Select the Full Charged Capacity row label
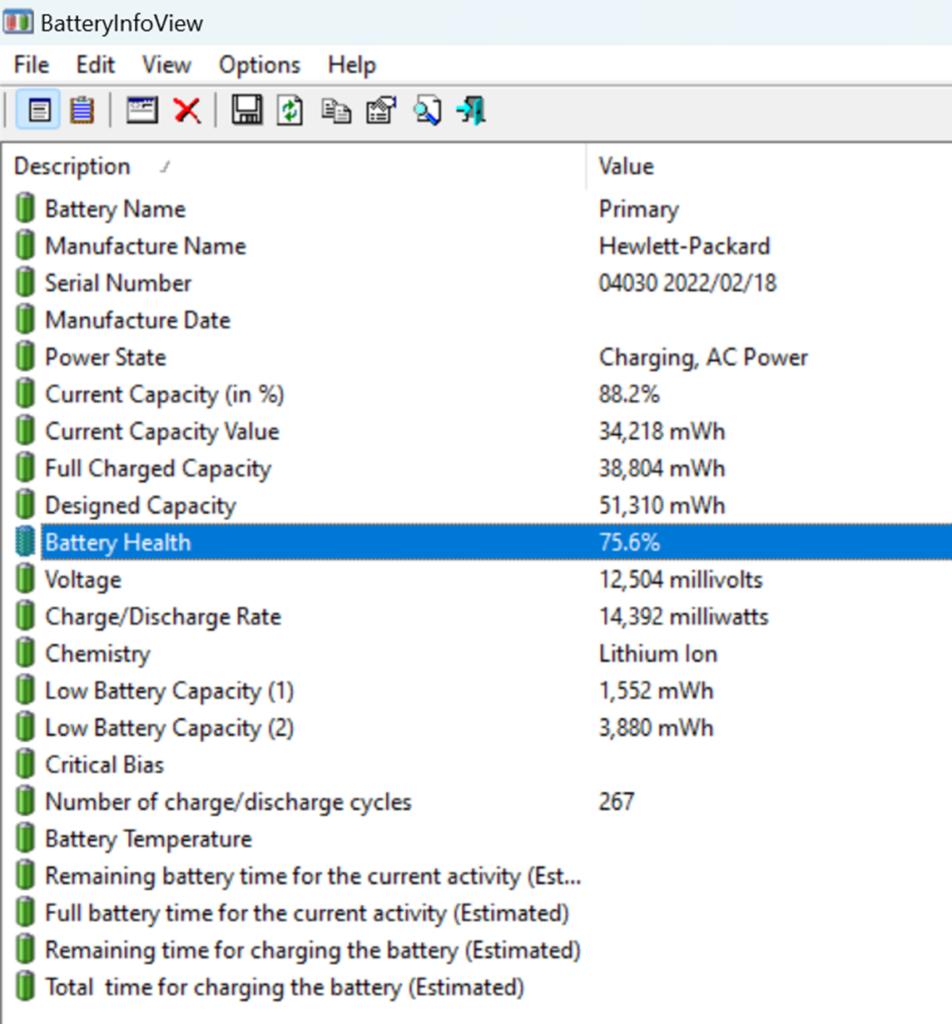Image resolution: width=952 pixels, height=1024 pixels. tap(158, 469)
